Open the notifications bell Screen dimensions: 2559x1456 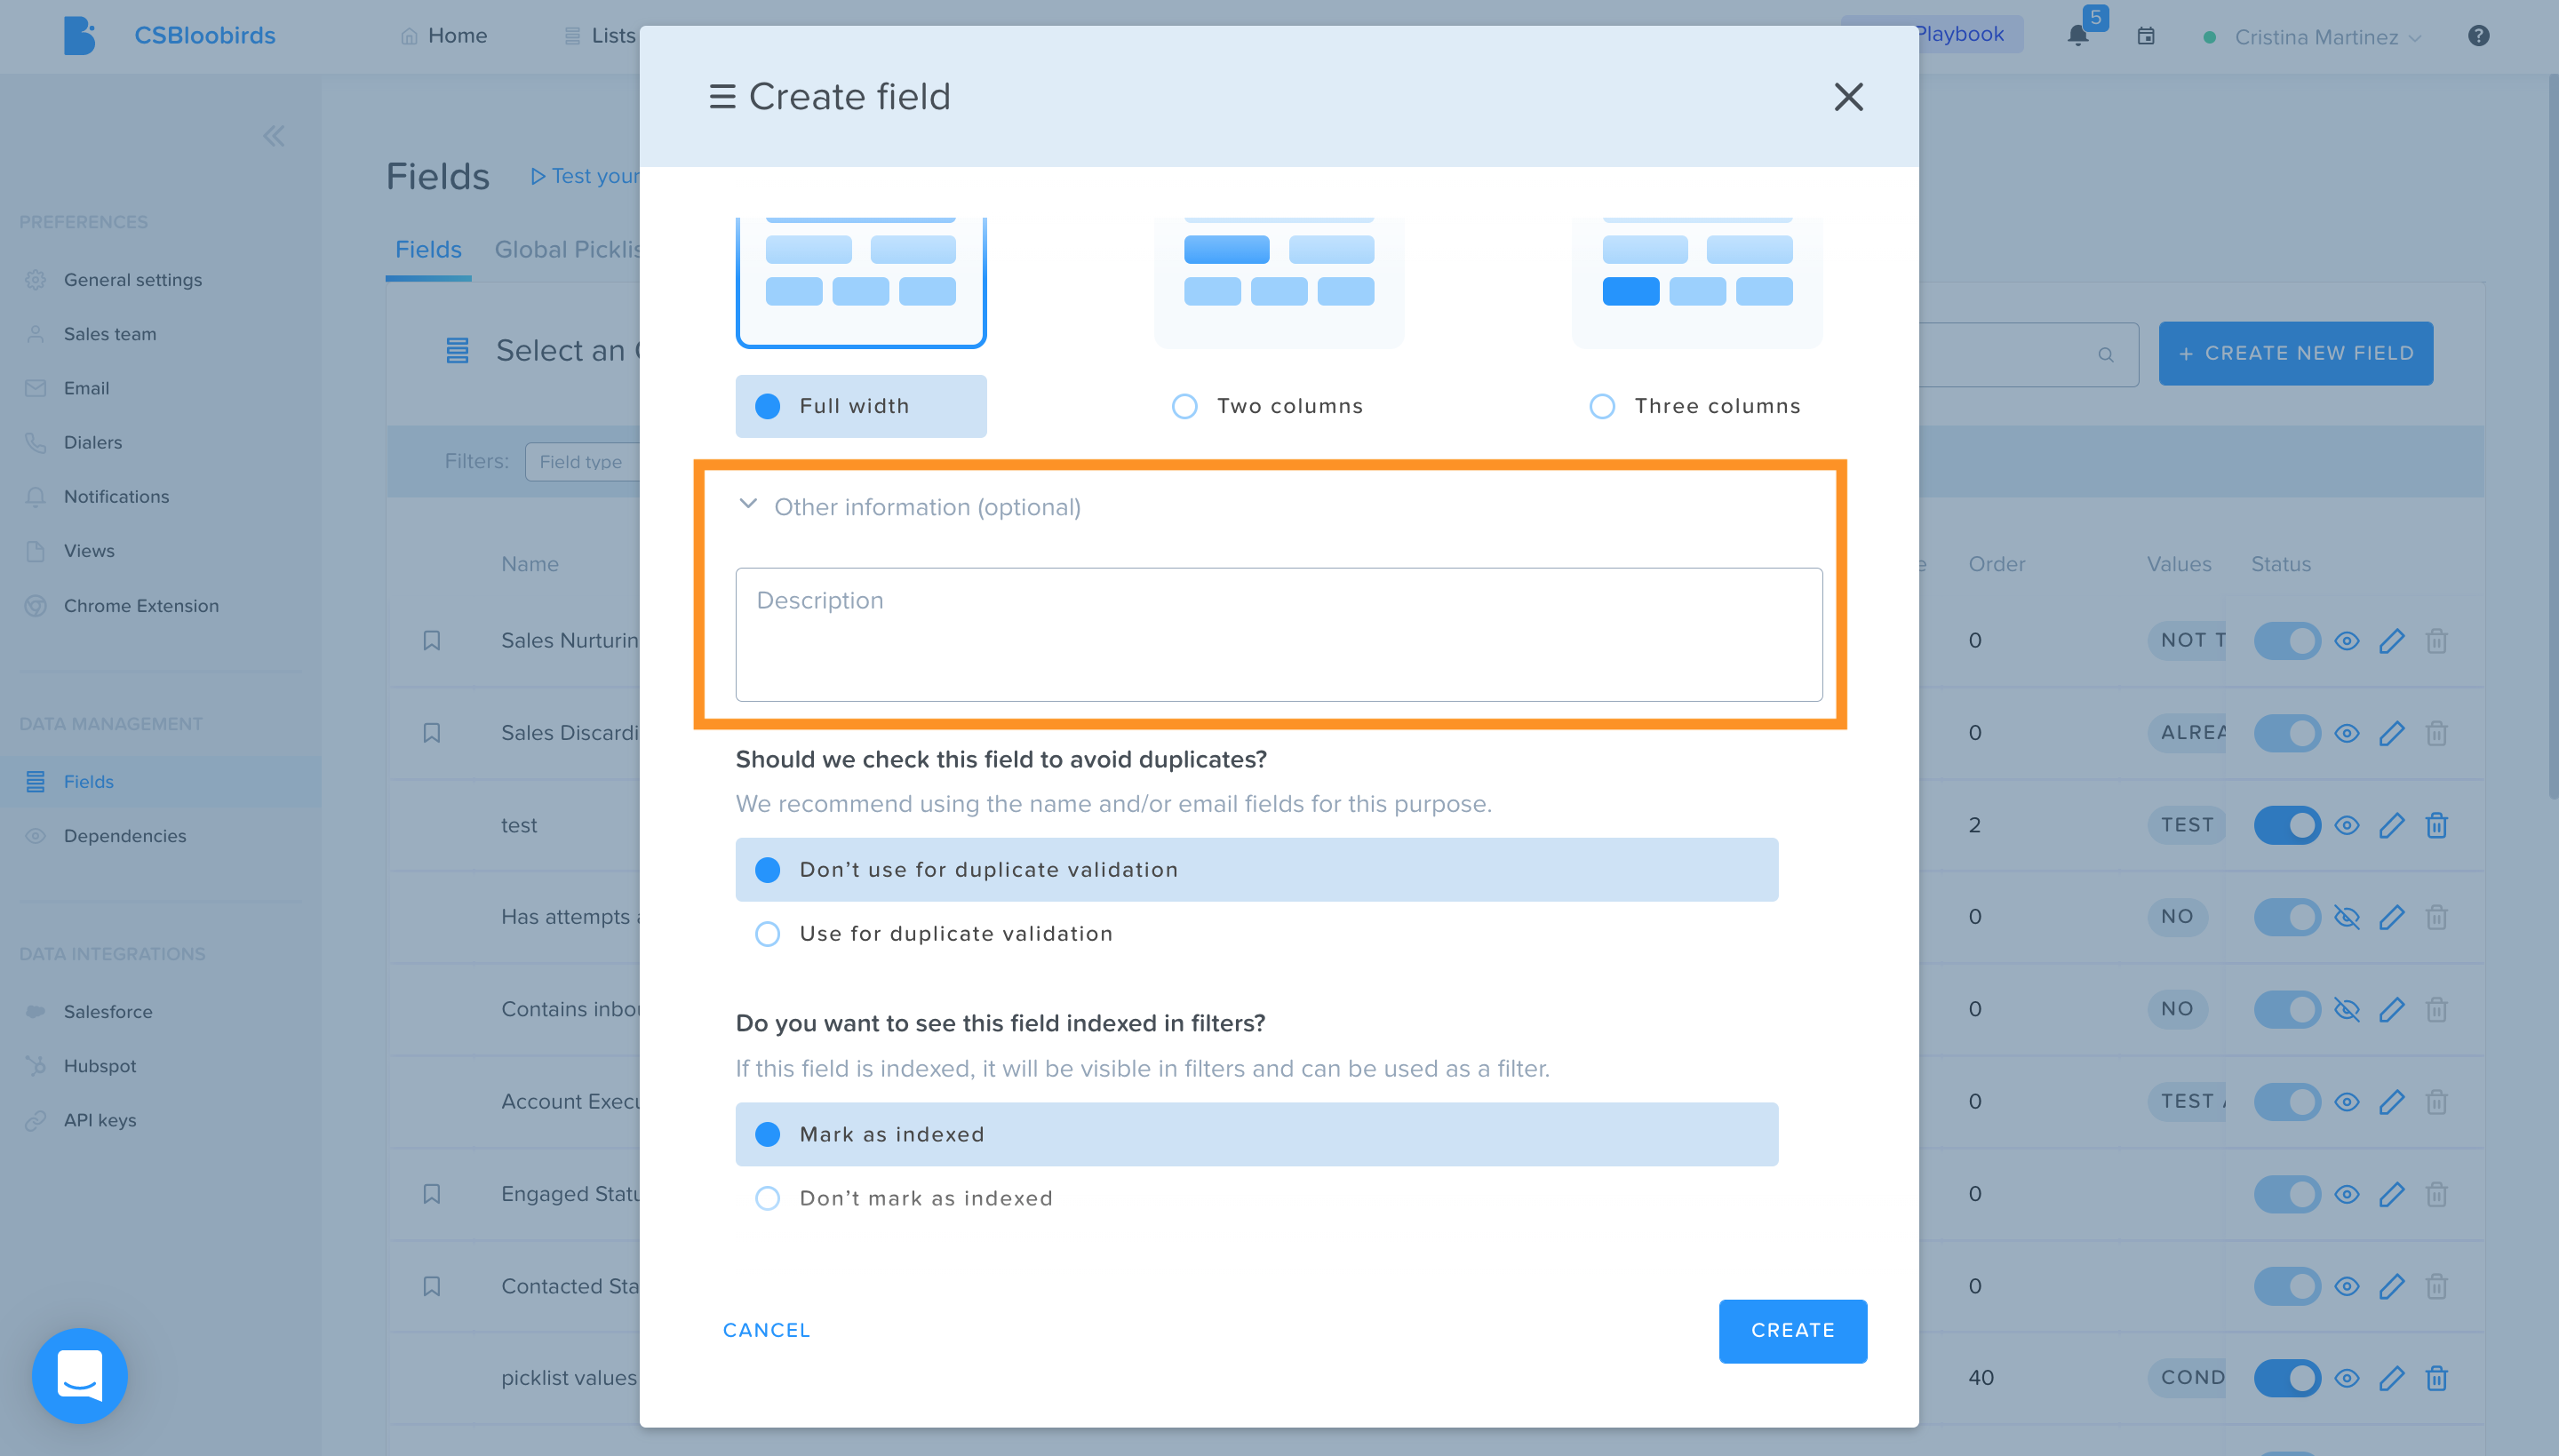2077,36
